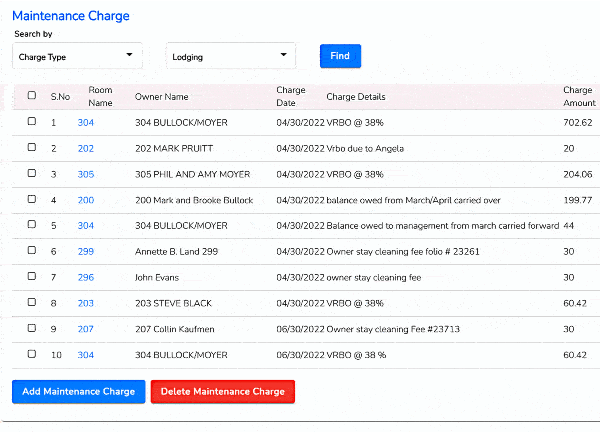600x432 pixels.
Task: Click 'Owner stay cleaning fee folio # 23261' text
Action: click(x=403, y=251)
